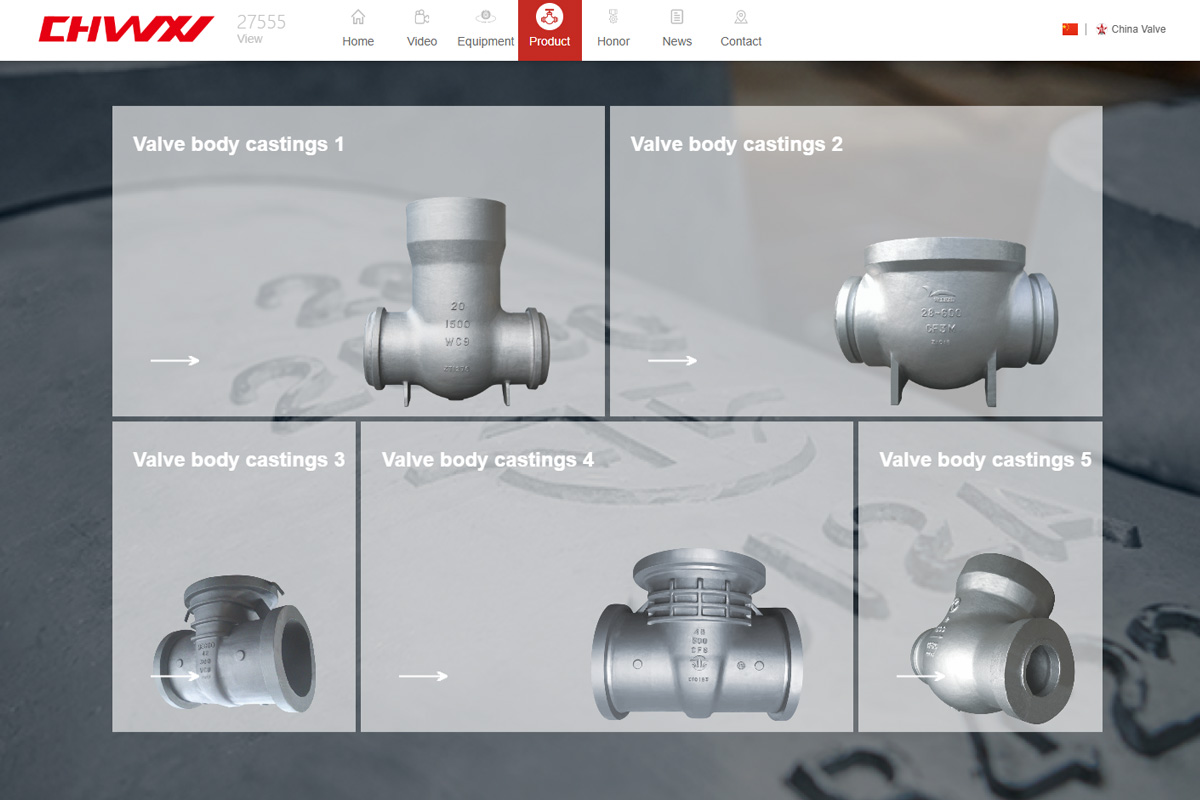Click the Home house icon
This screenshot has width=1200, height=800.
[358, 17]
